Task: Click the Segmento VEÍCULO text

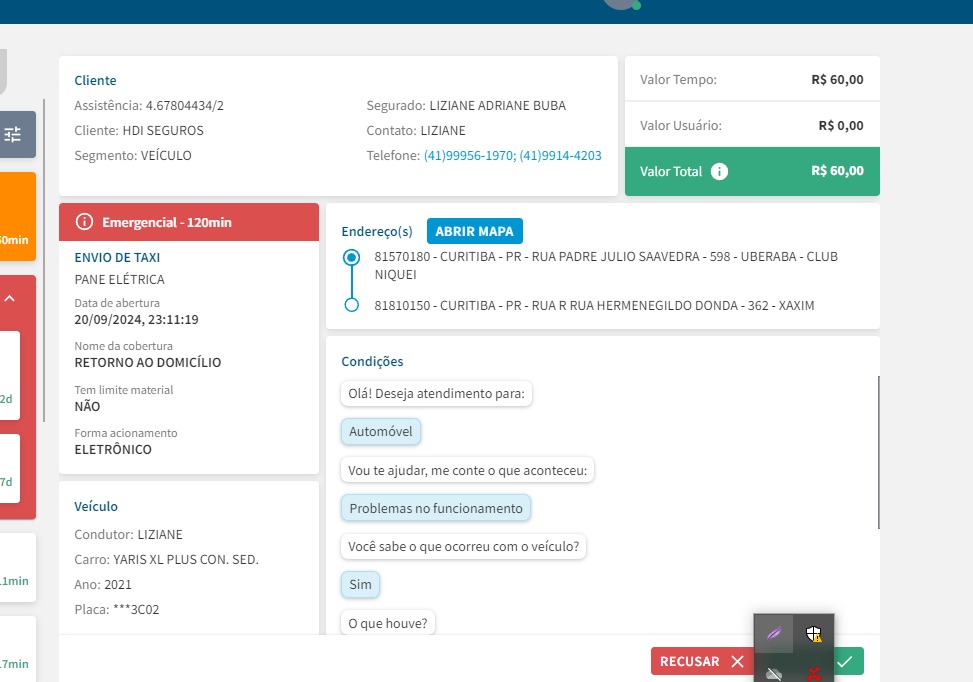Action: 133,156
